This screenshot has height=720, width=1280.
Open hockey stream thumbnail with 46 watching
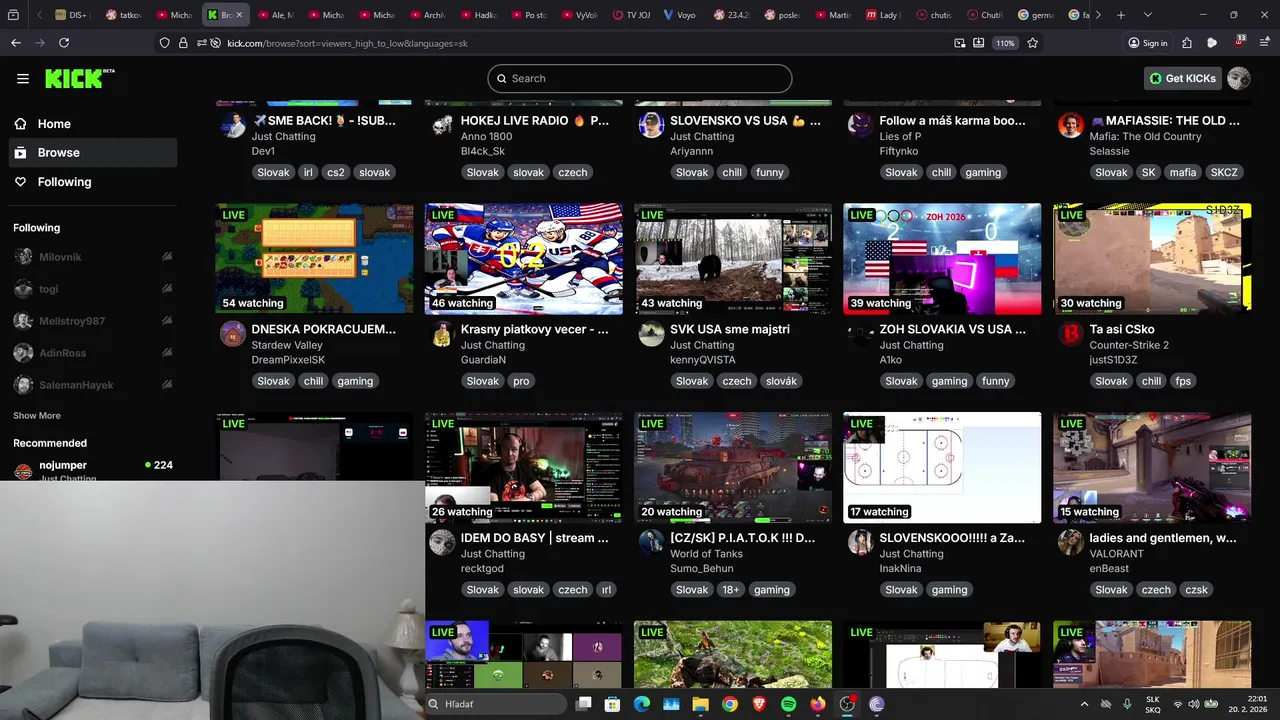523,259
